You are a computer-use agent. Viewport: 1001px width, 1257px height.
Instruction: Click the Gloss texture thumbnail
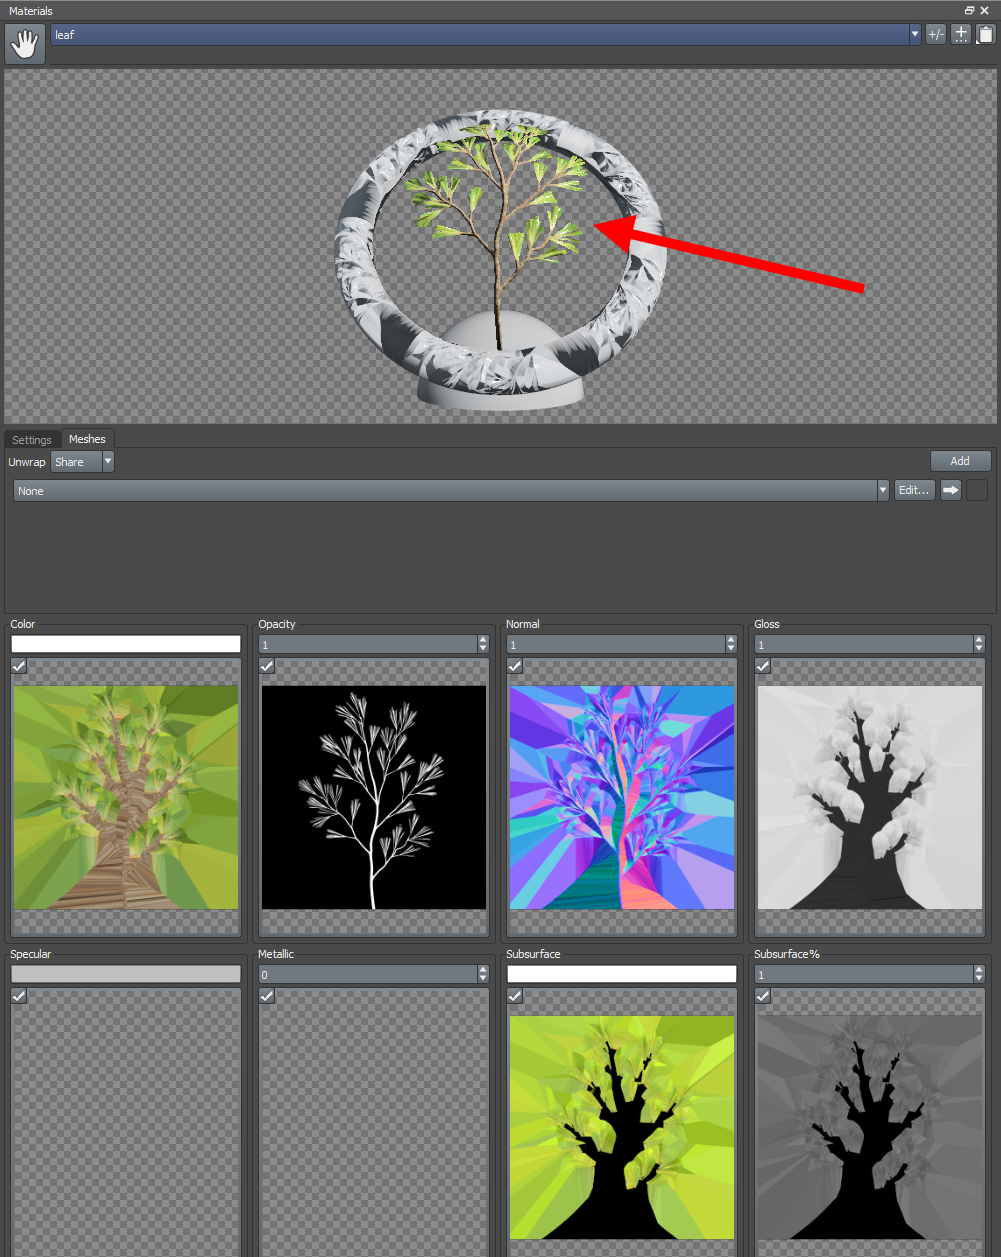click(x=870, y=797)
